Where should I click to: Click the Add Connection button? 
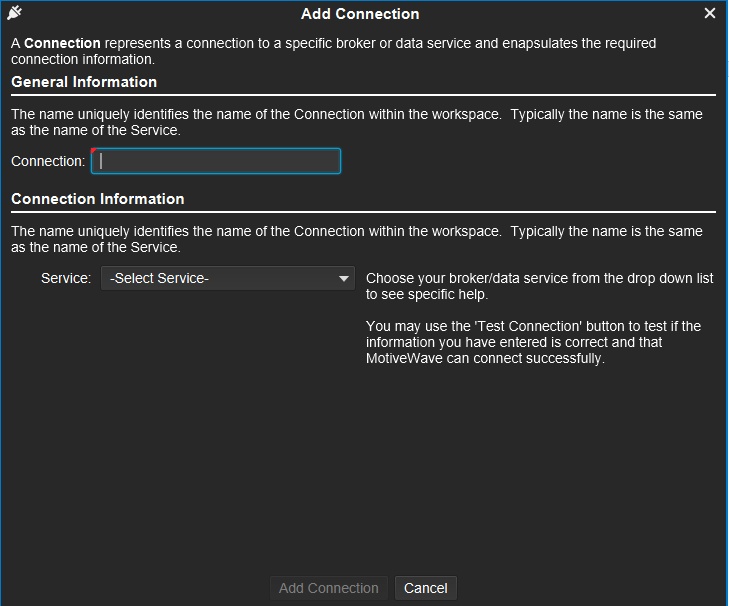coord(329,588)
